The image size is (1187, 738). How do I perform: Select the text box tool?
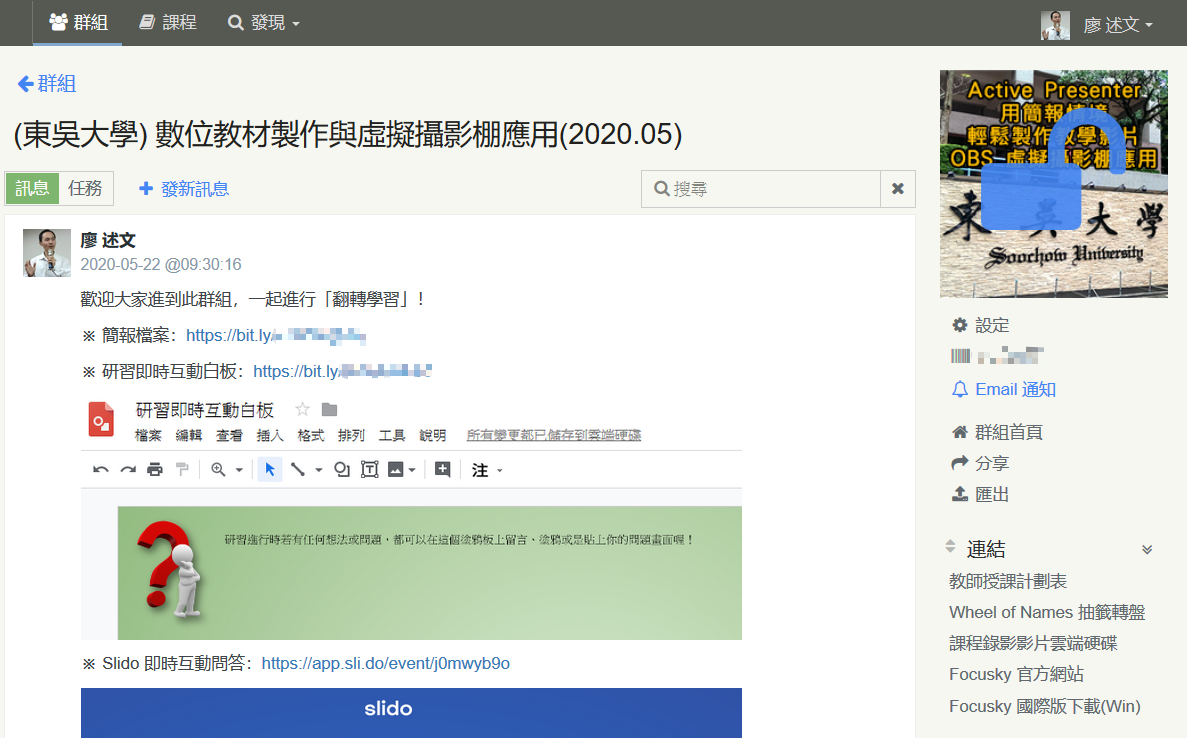[x=369, y=470]
